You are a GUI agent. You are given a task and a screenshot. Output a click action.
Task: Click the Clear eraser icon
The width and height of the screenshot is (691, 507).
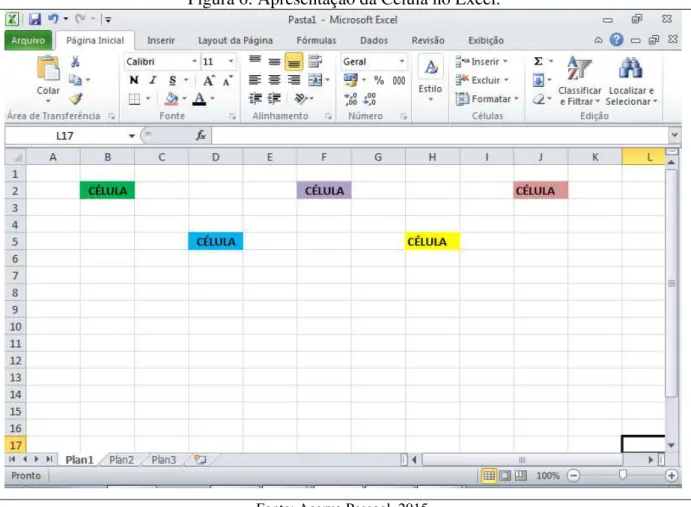tap(539, 99)
